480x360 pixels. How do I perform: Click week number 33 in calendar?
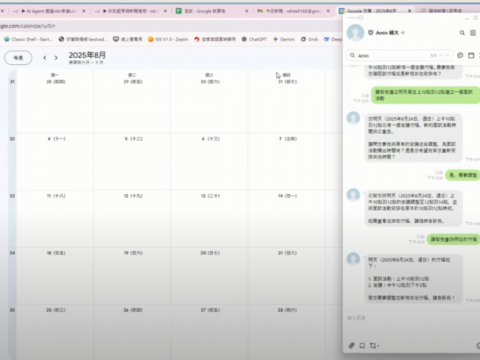(12, 196)
